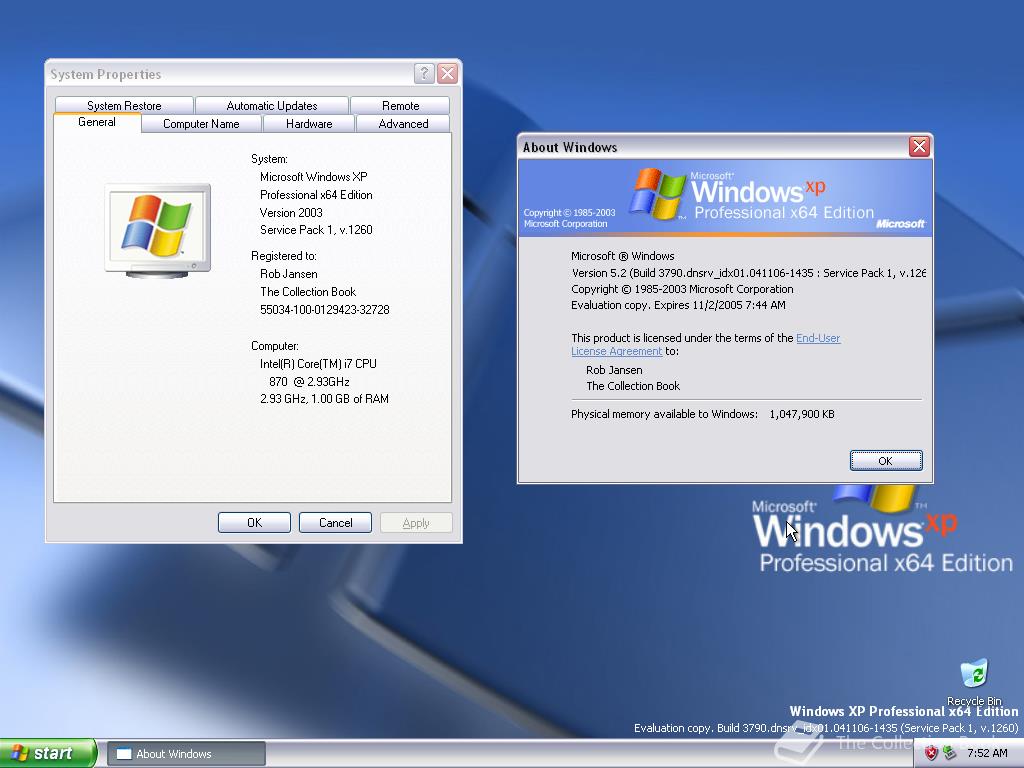Click 'Physical memory available to Windows:' label
This screenshot has height=768, width=1024.
point(664,414)
